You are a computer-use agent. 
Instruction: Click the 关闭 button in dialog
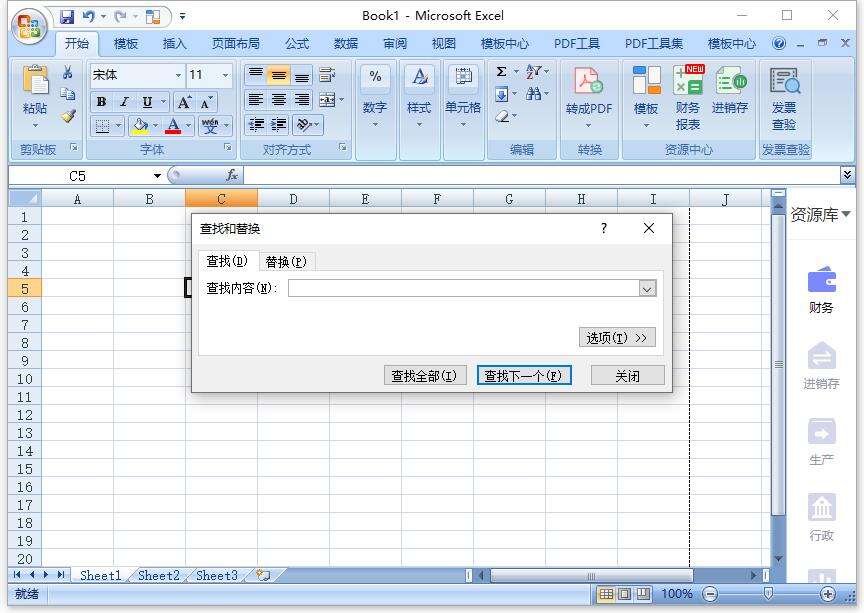tap(628, 376)
